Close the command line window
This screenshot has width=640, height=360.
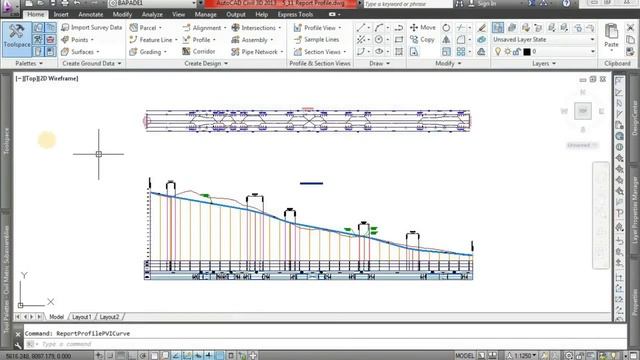[18, 334]
